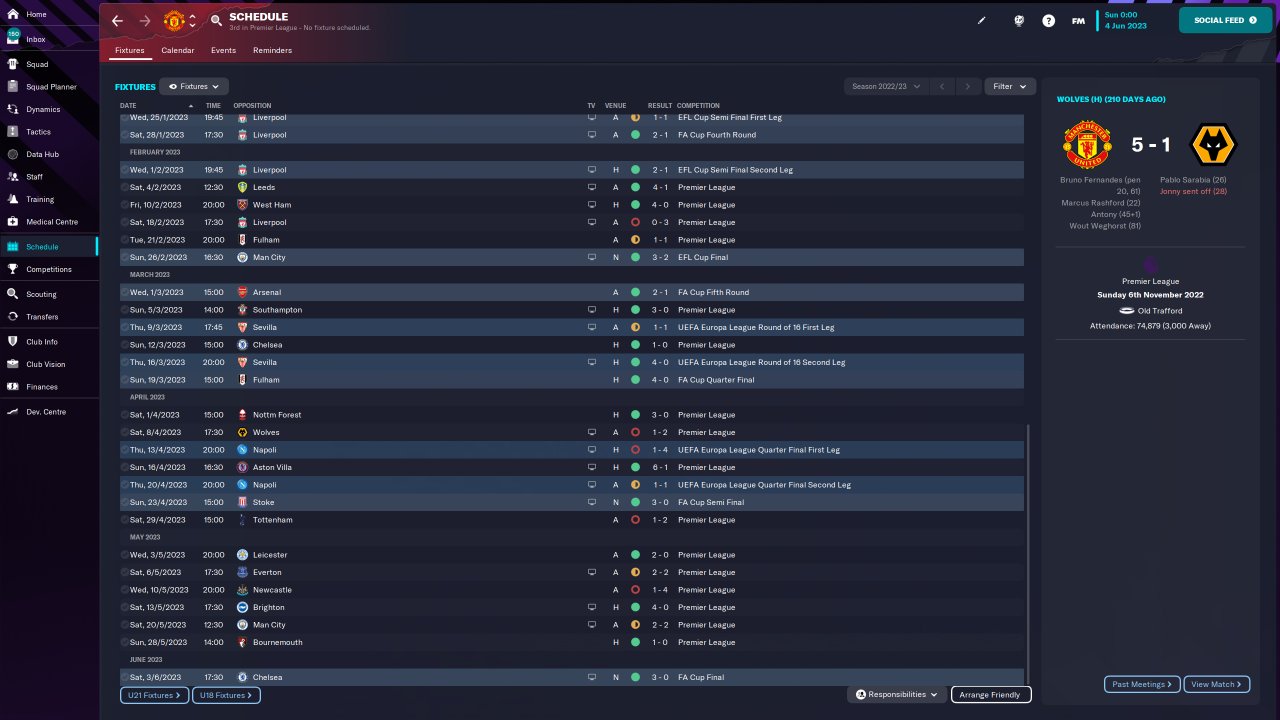Click the Manchester United badge in the header
The height and width of the screenshot is (720, 1280).
(x=174, y=21)
